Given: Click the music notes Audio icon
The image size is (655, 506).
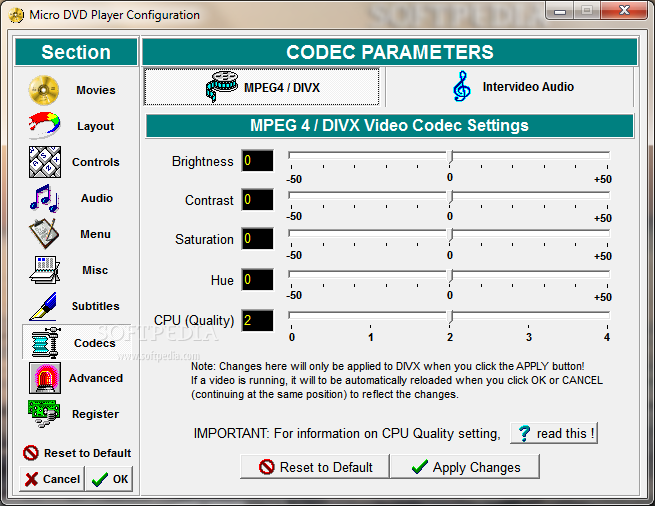Looking at the screenshot, I should coord(44,198).
